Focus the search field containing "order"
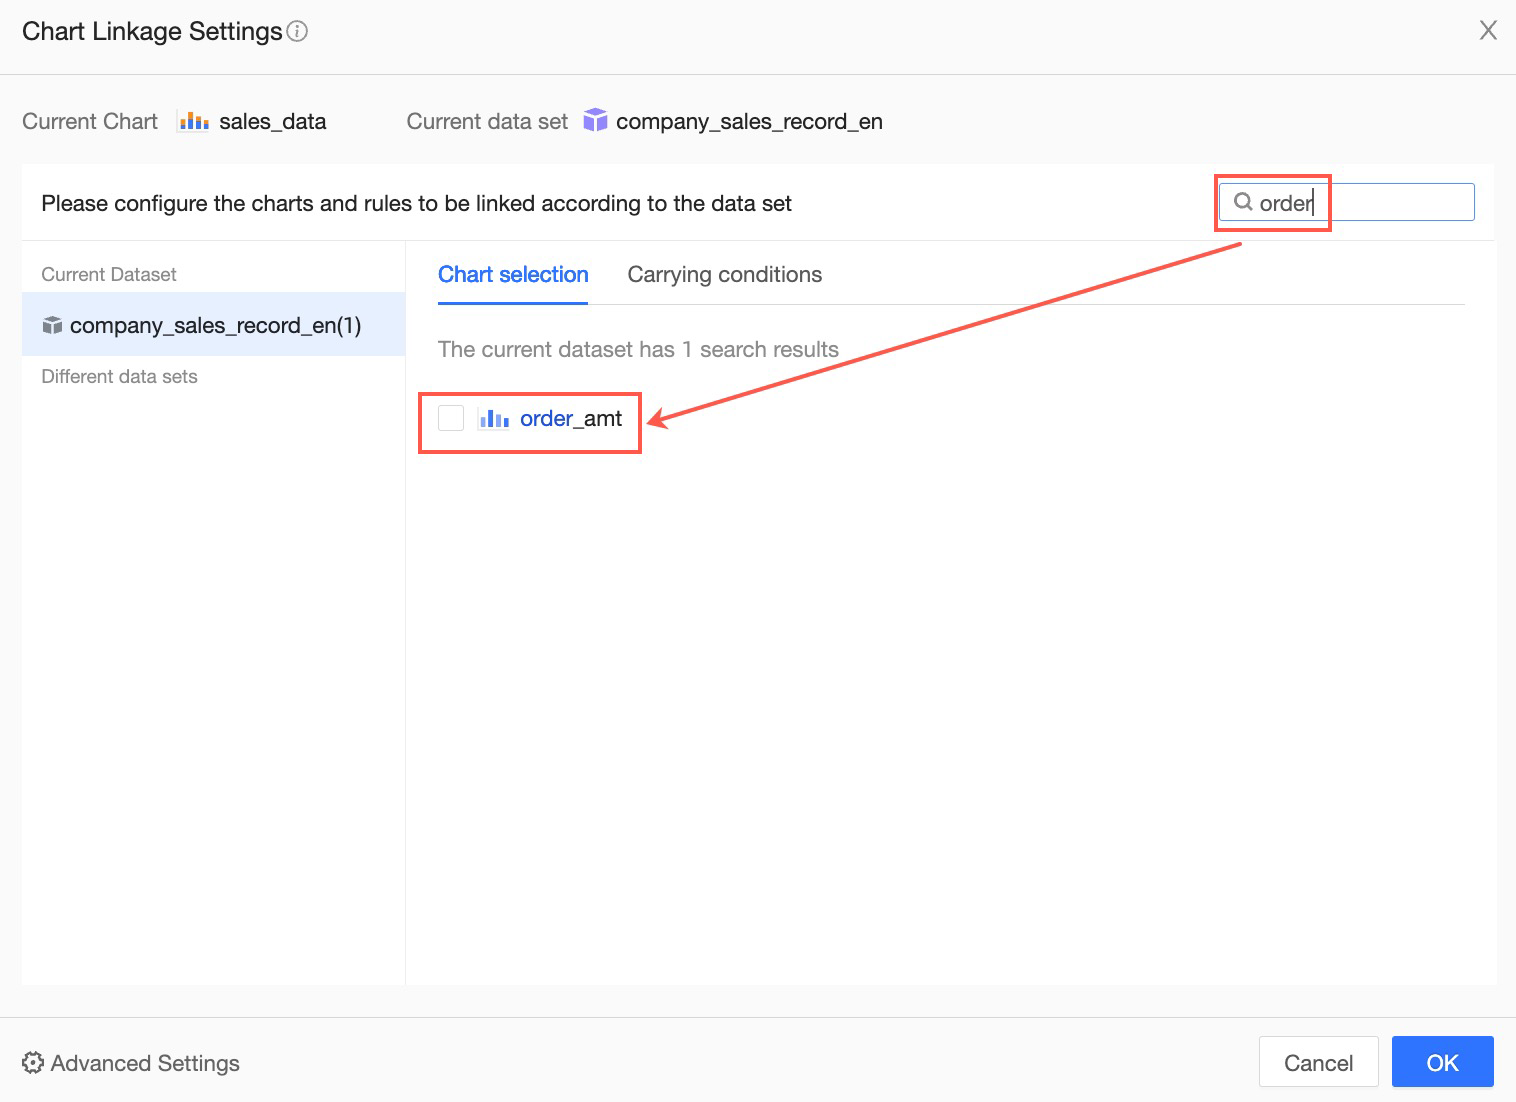This screenshot has height=1102, width=1516. click(x=1360, y=202)
